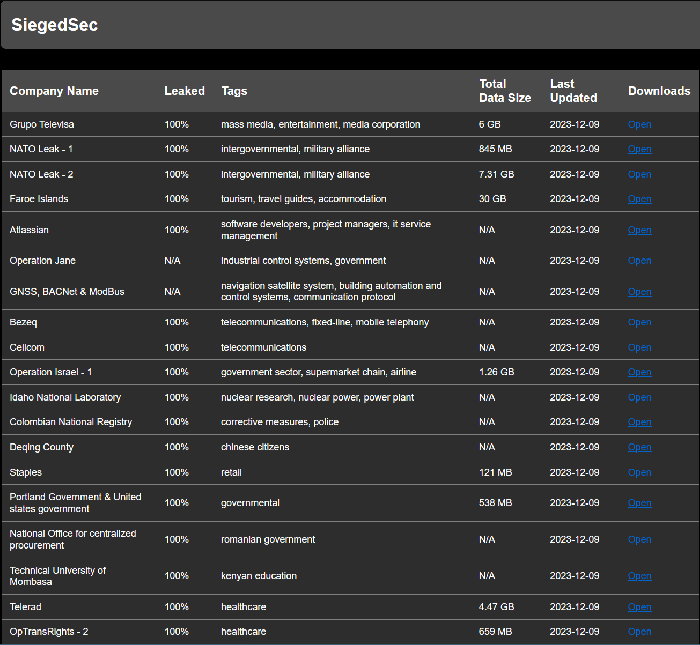Click the Deqing County company name cell
Screen dimensions: 700x645
point(41,447)
